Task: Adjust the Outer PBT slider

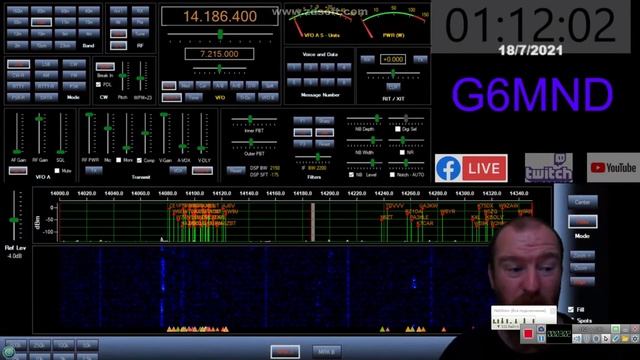Action: click(254, 142)
